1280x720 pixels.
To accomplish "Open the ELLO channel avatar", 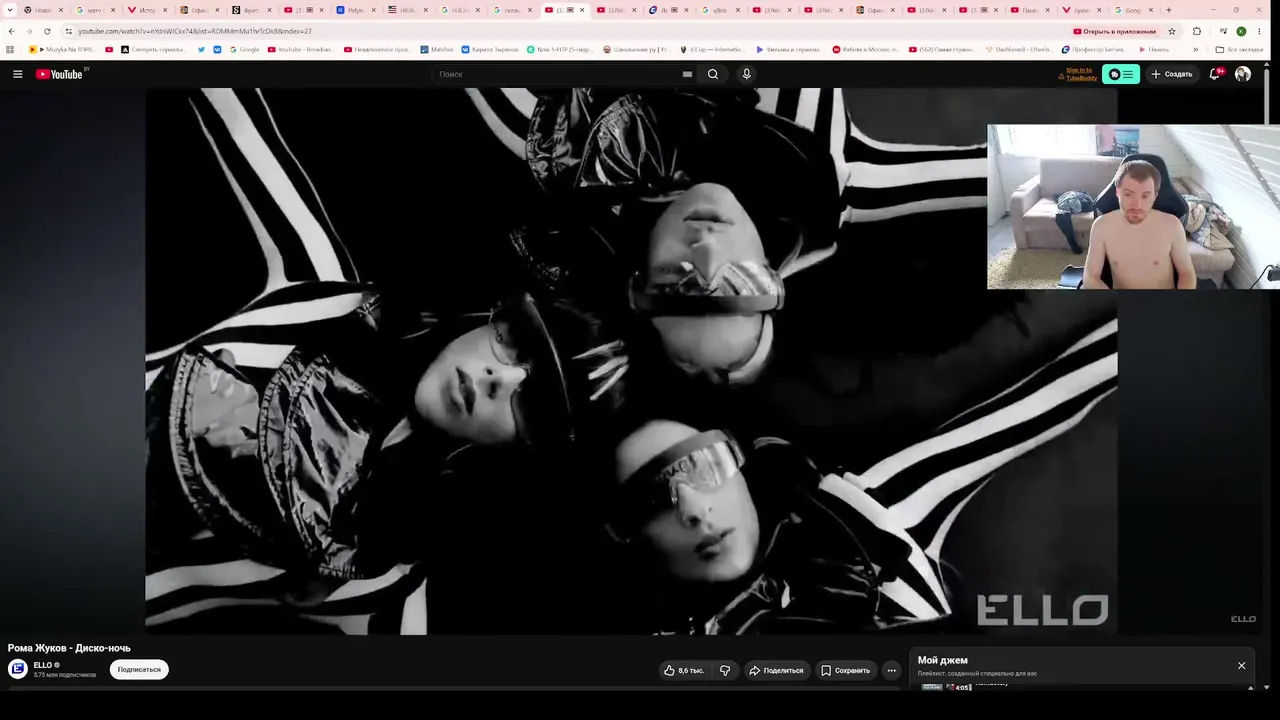I will point(18,669).
